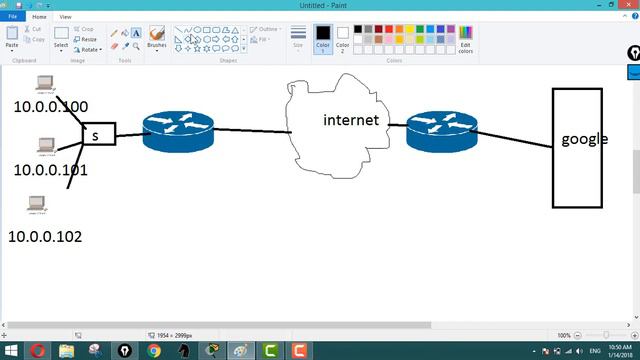Click the horizontal canvas scrollbar
640x360 pixels.
coord(219,325)
